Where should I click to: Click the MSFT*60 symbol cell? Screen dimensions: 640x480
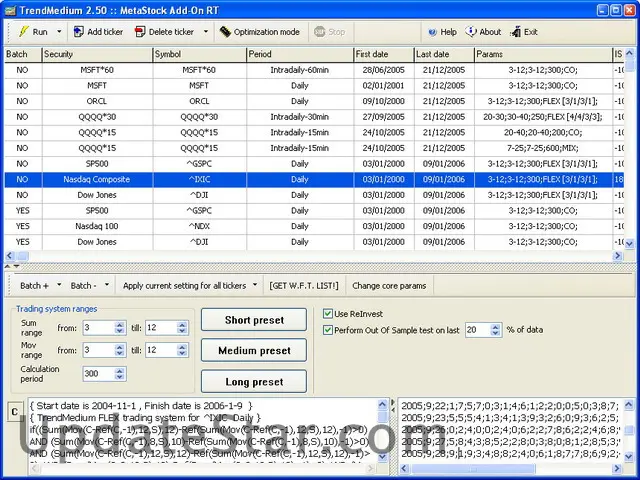coord(199,70)
